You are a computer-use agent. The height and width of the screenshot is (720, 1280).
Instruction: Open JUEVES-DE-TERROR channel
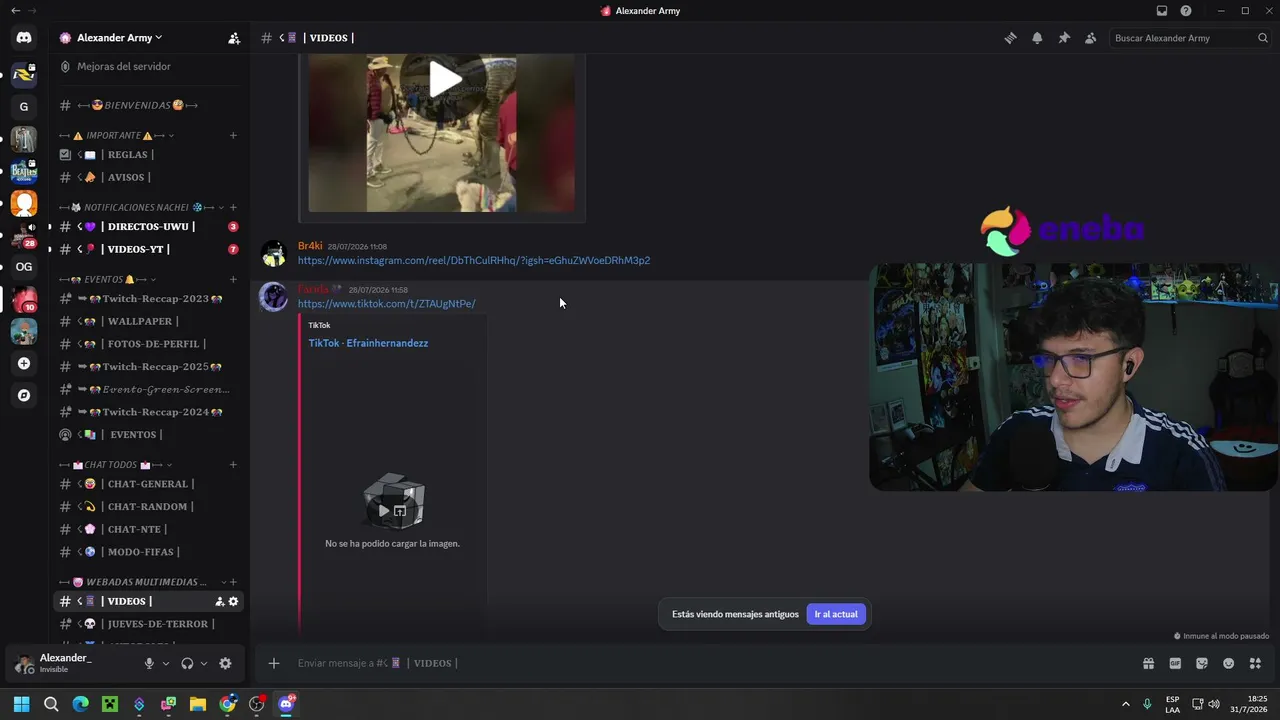149,624
